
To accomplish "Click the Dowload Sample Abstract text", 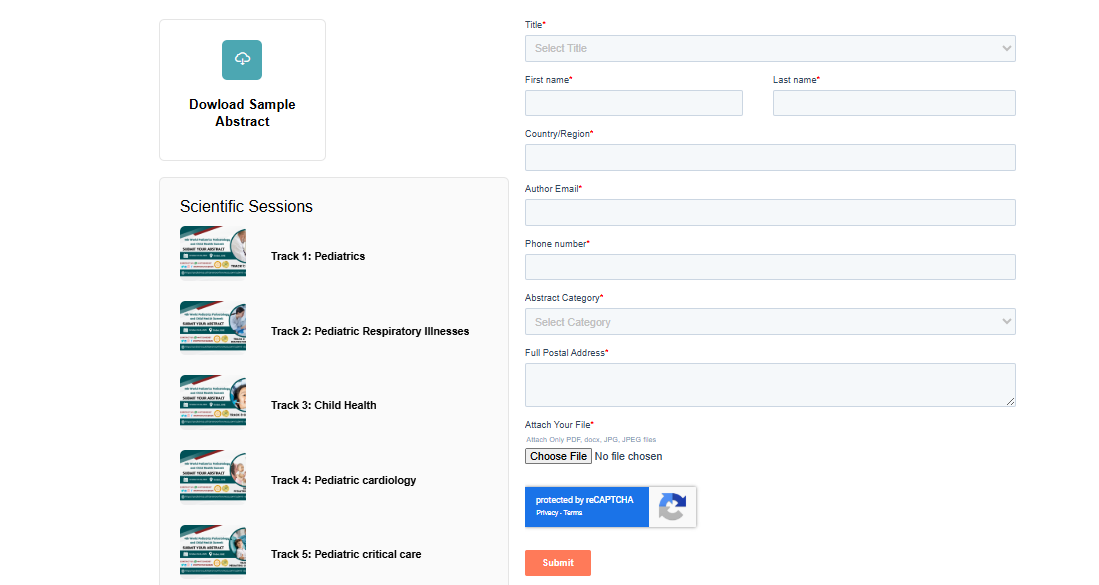I will 242,113.
